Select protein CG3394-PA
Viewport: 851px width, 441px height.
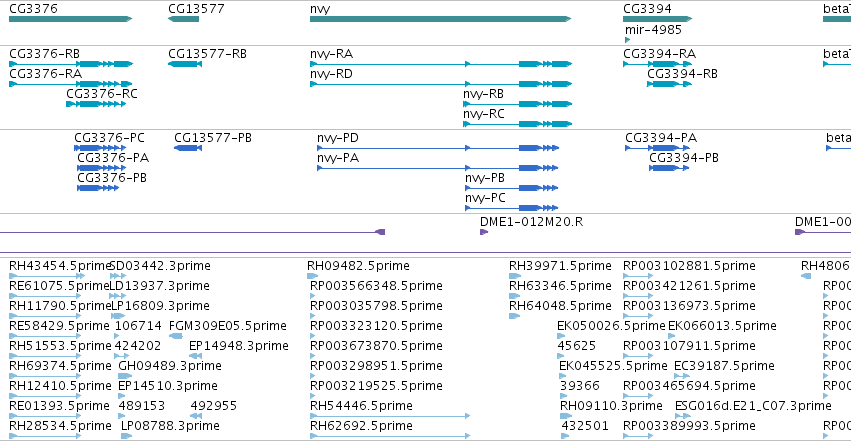pyautogui.click(x=657, y=148)
